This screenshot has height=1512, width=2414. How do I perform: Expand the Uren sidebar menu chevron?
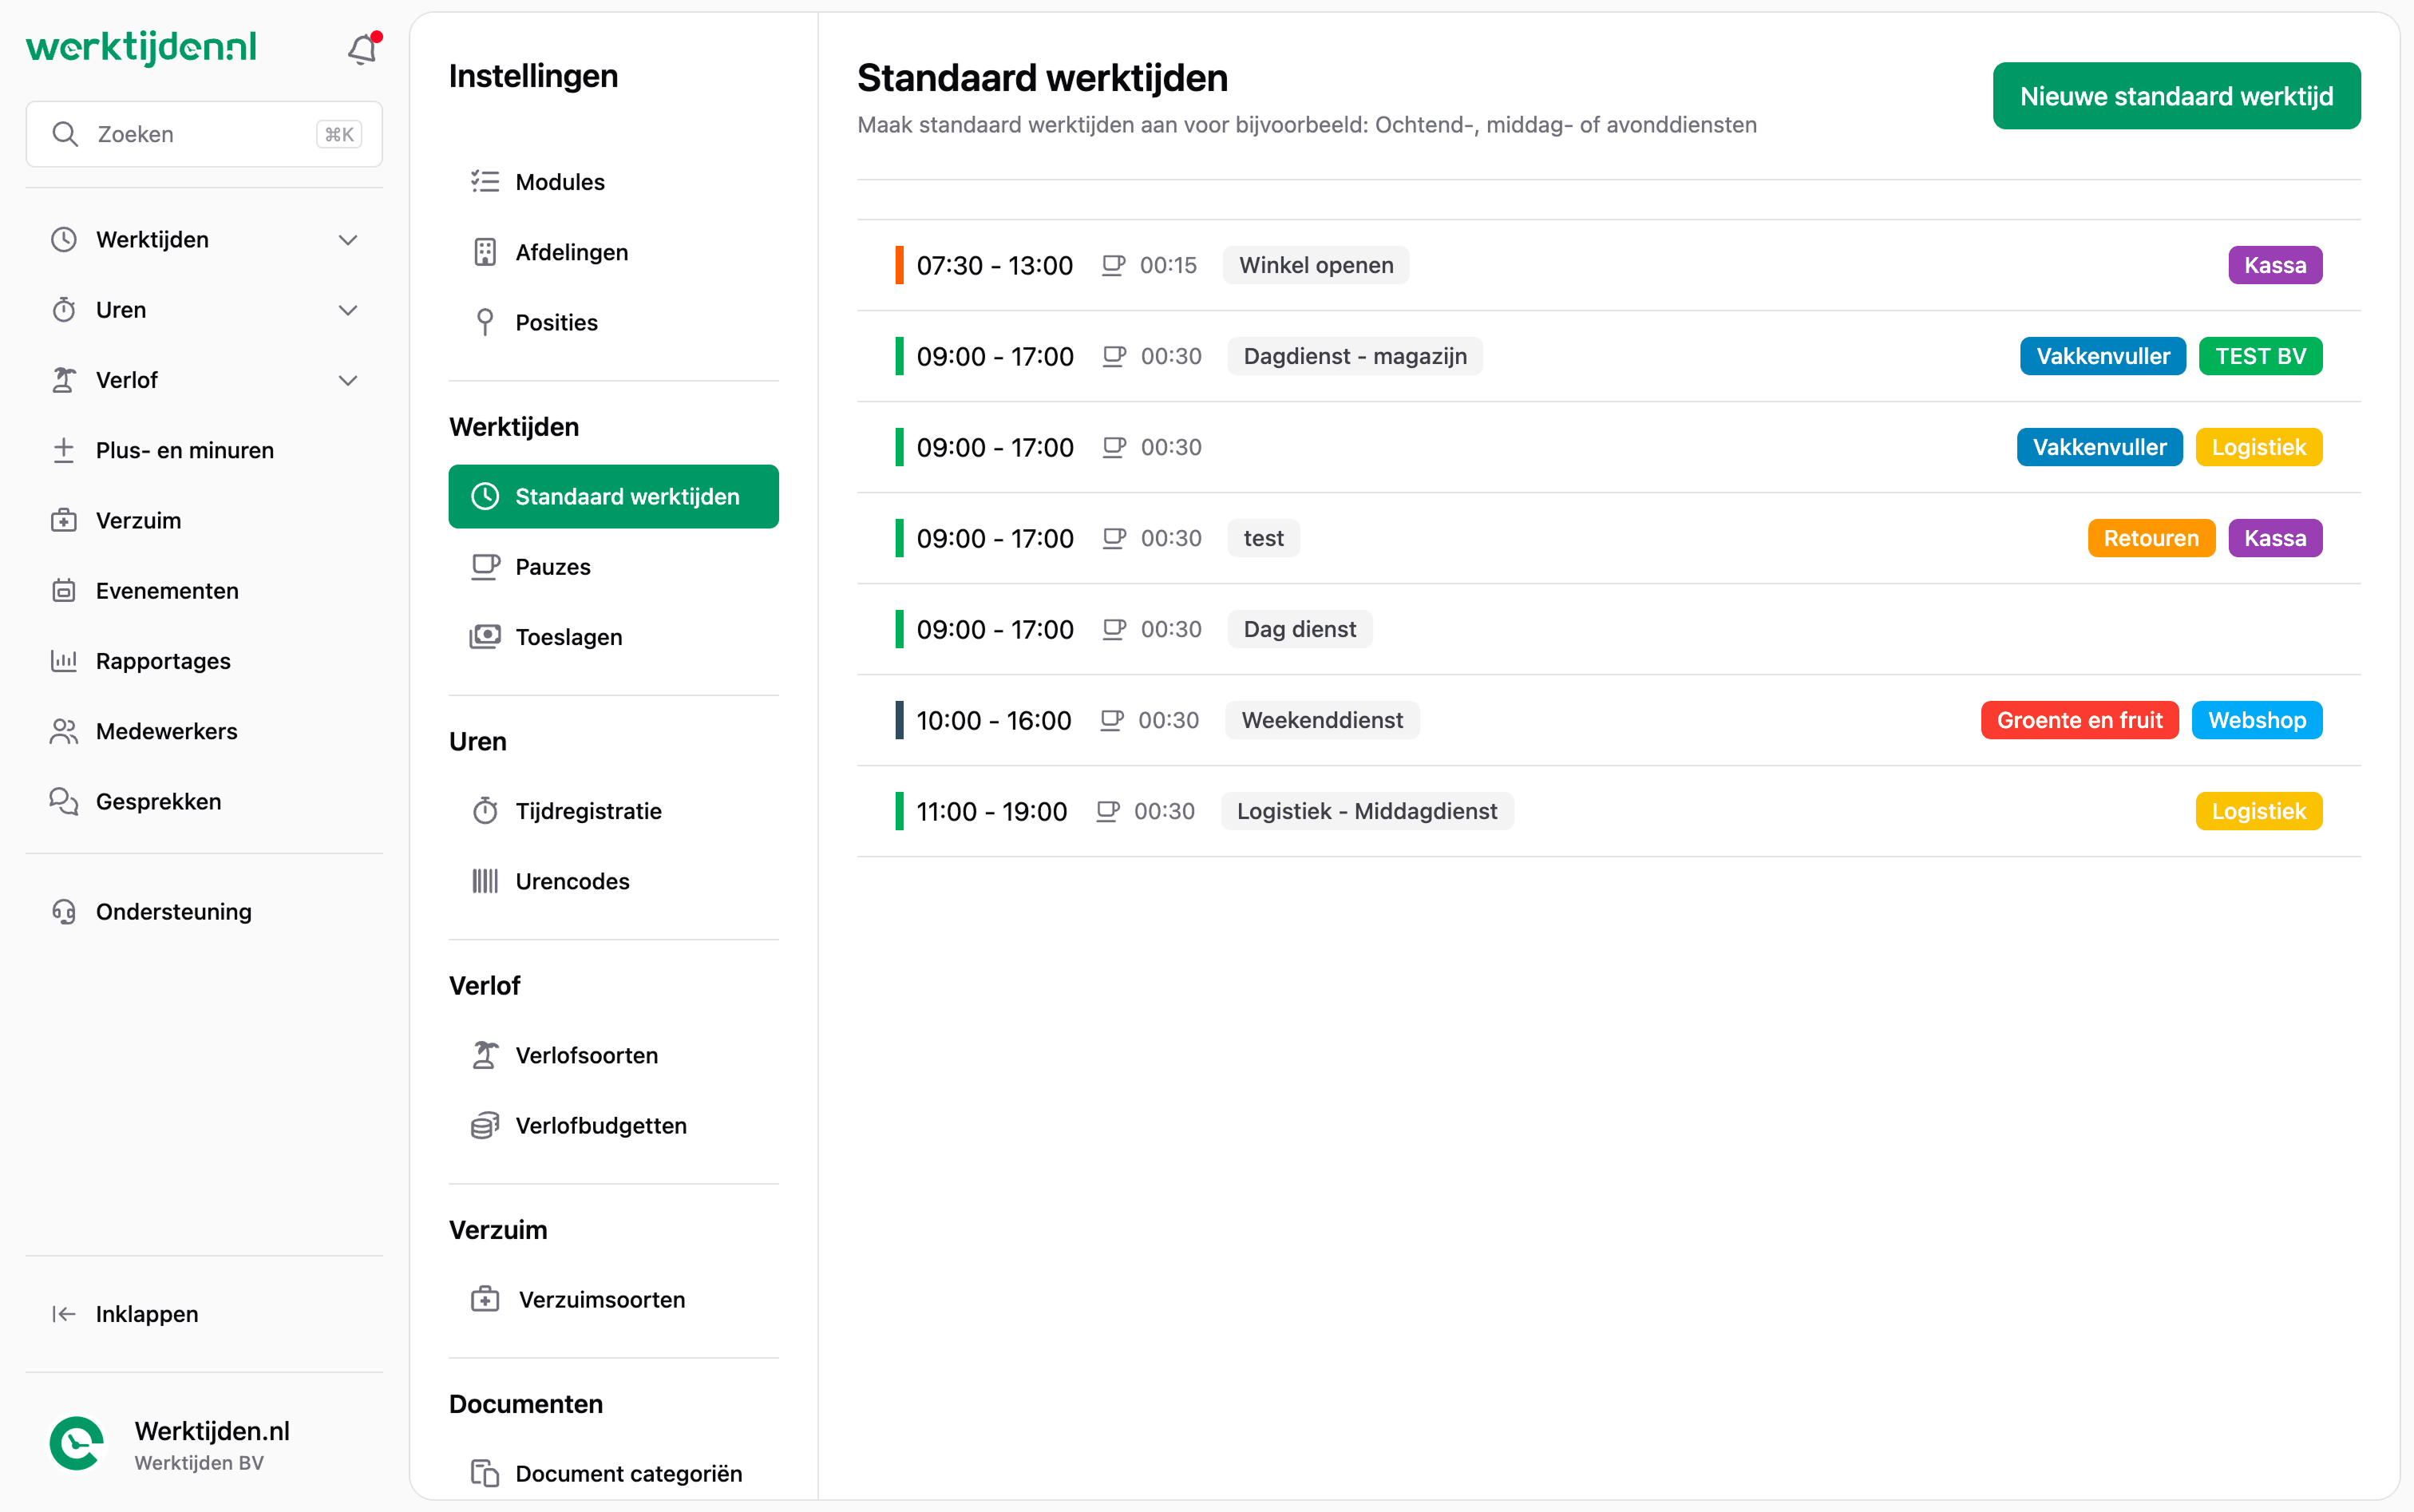[x=348, y=310]
